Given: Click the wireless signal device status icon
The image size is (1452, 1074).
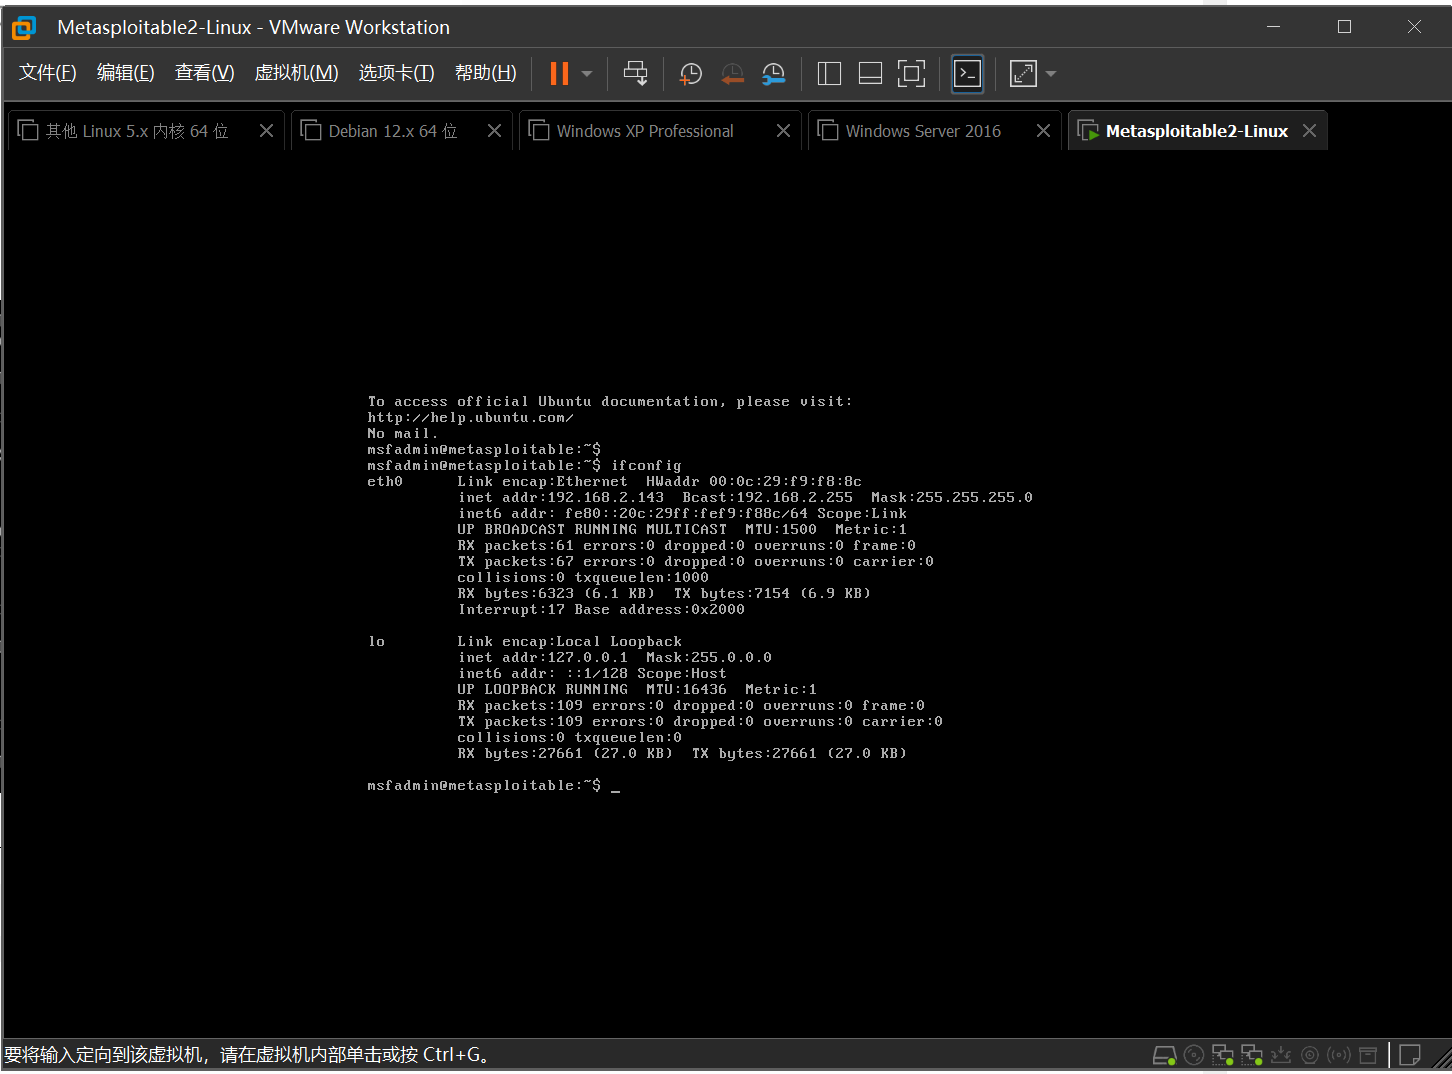Looking at the screenshot, I should 1338,1055.
